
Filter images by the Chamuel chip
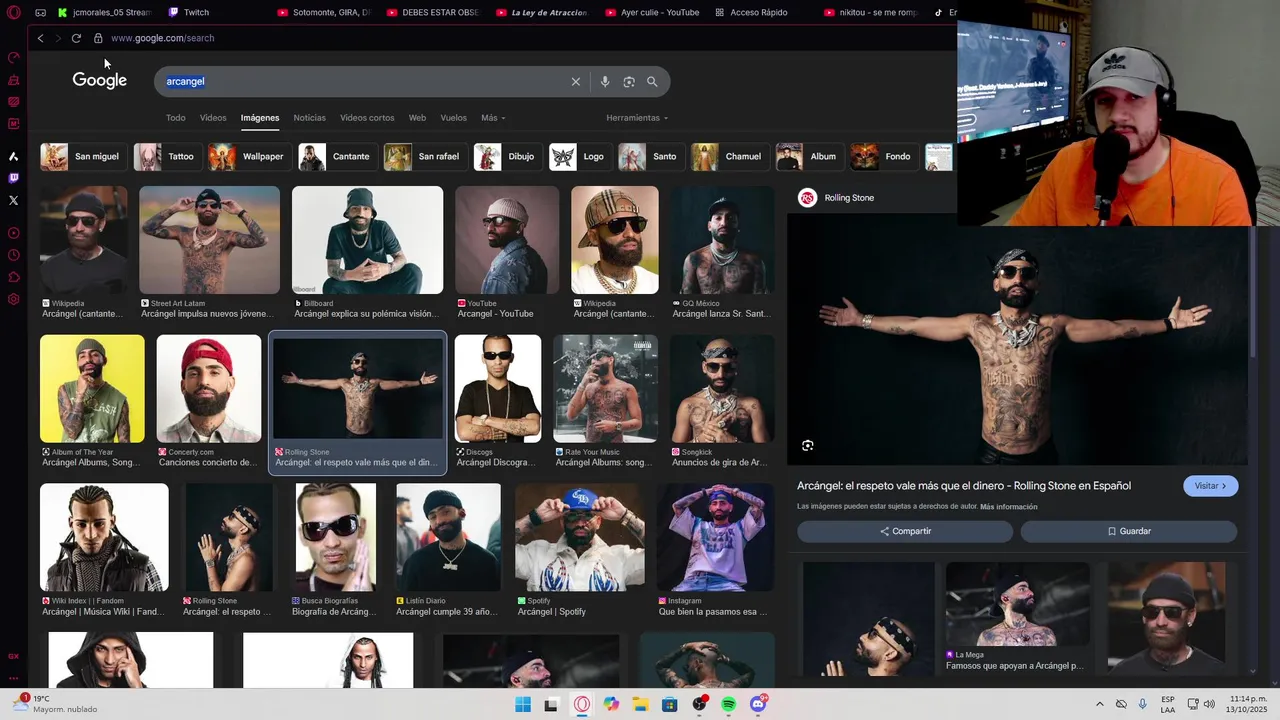[729, 157]
